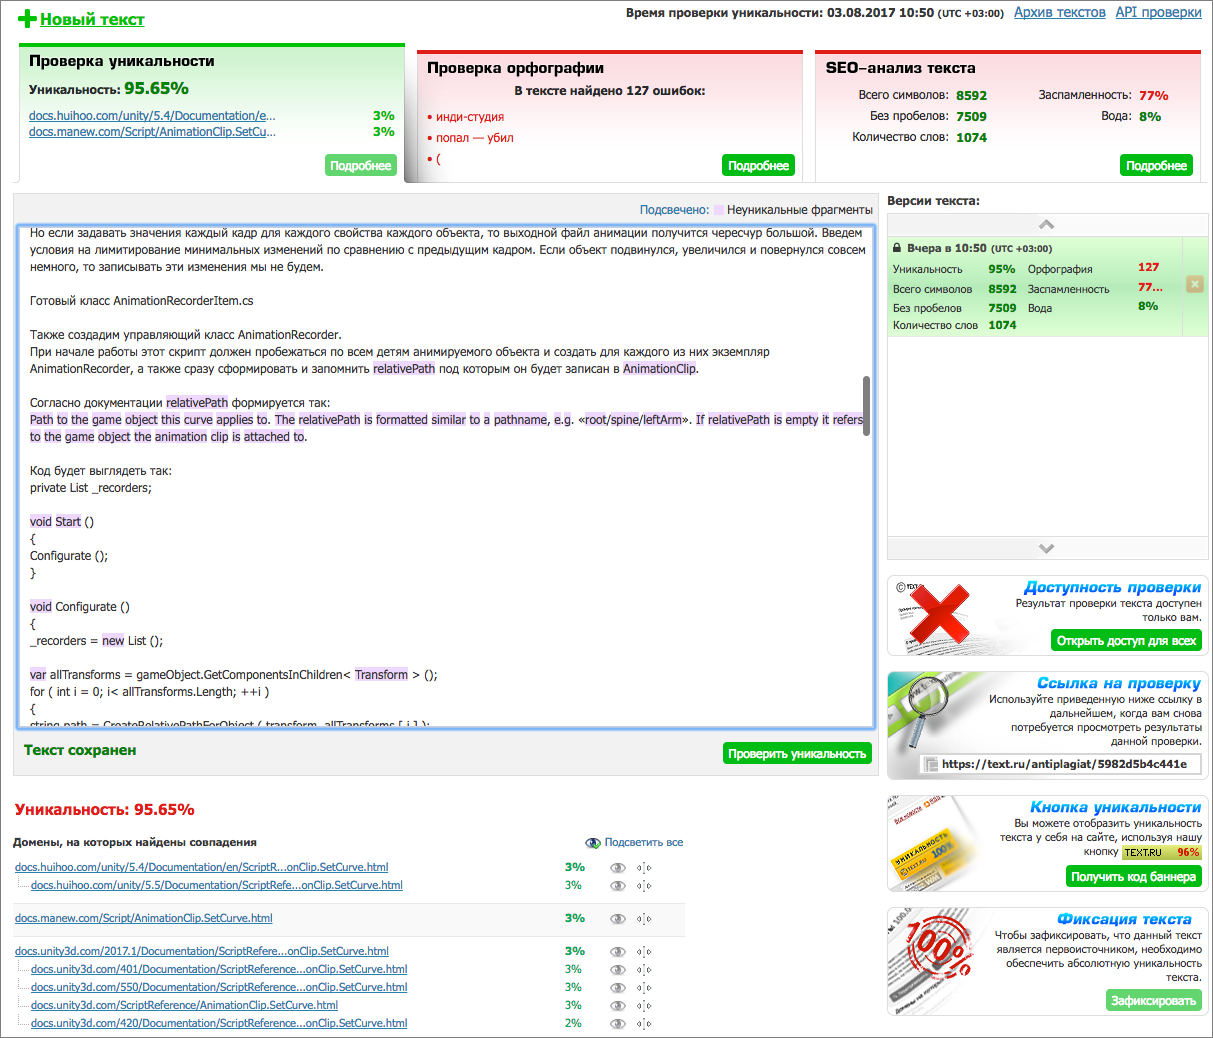Click the lock icon on Вчера в 10:50 version
The height and width of the screenshot is (1038, 1213).
click(897, 247)
